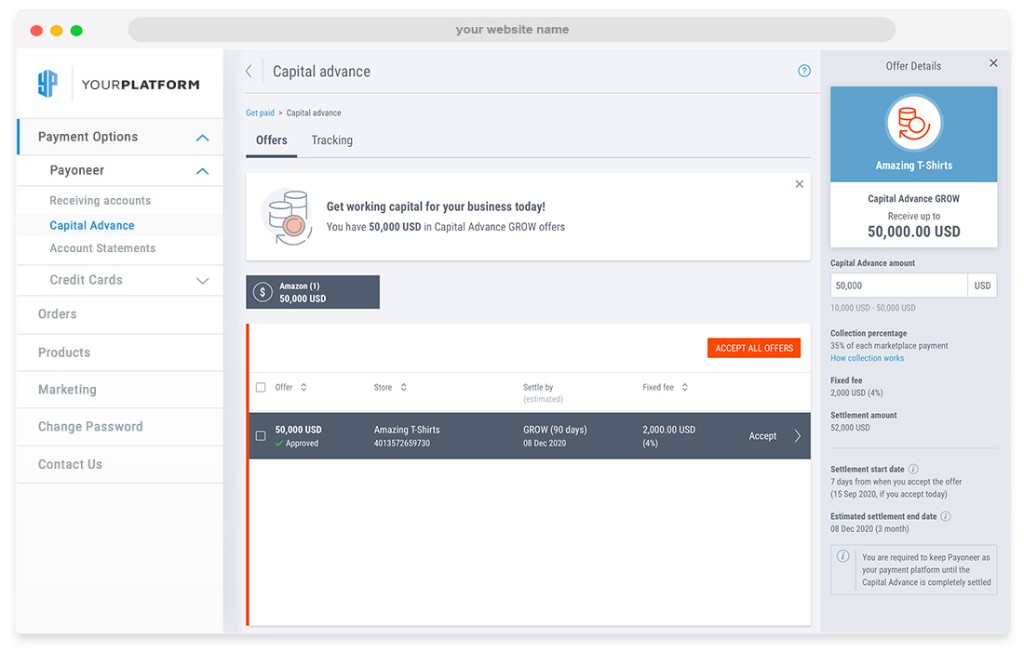
Task: Click the 52,000 USD settlement amount
Action: 850,428
